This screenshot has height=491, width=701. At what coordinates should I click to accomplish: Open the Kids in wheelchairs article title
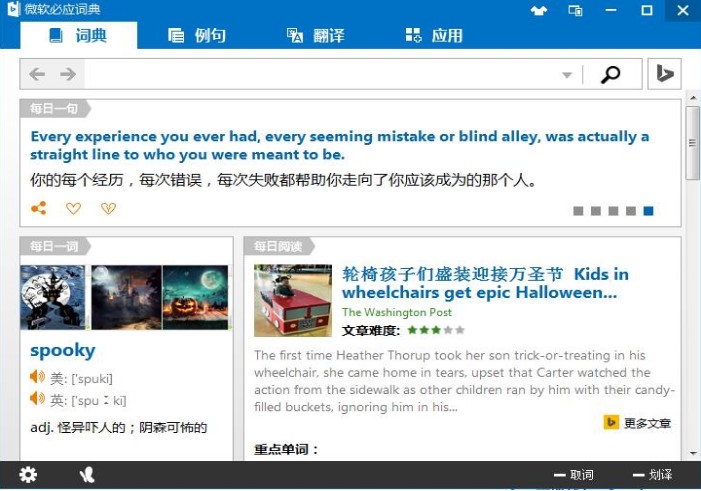pos(485,283)
